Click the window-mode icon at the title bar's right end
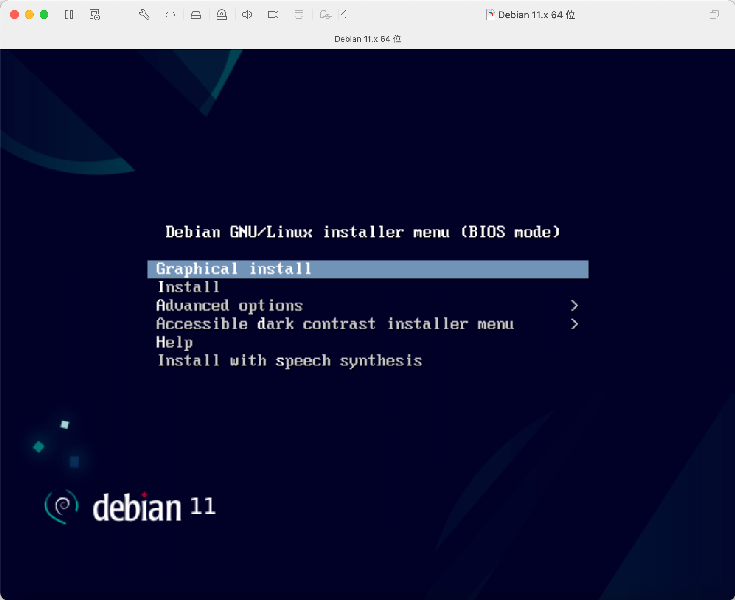This screenshot has width=735, height=600. pos(714,15)
